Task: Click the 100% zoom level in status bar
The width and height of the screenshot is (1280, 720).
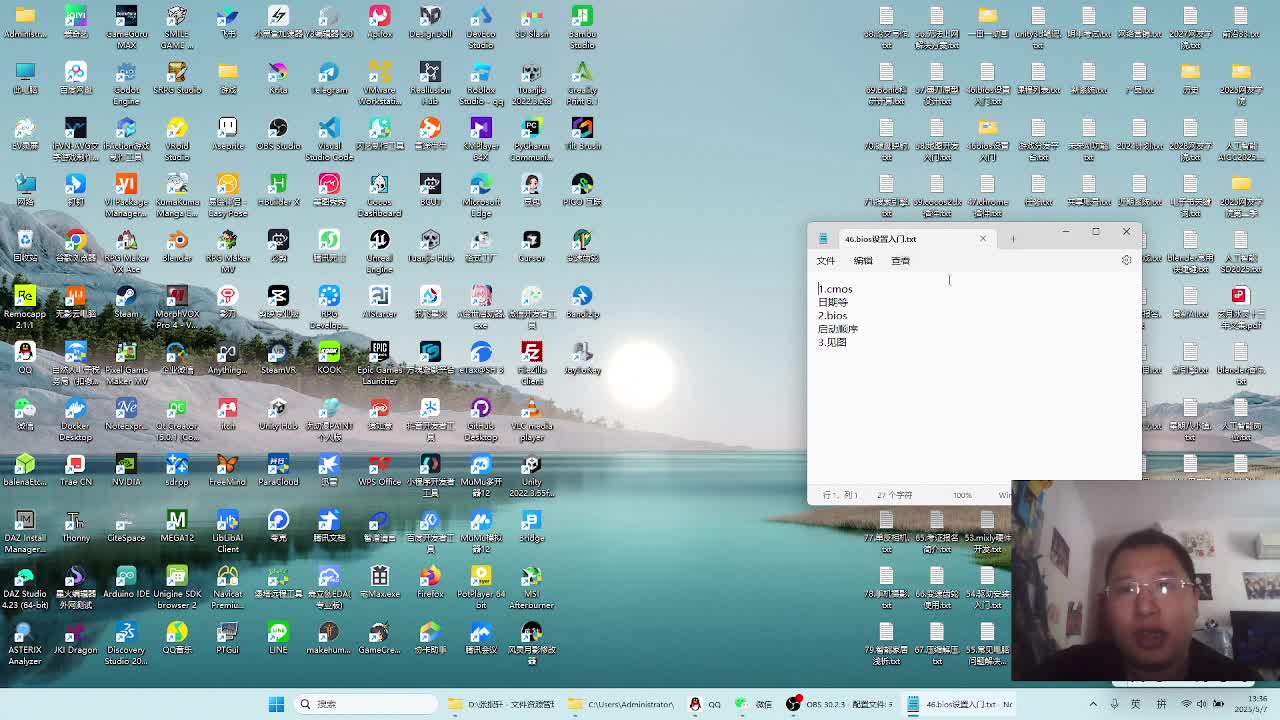Action: coord(962,495)
